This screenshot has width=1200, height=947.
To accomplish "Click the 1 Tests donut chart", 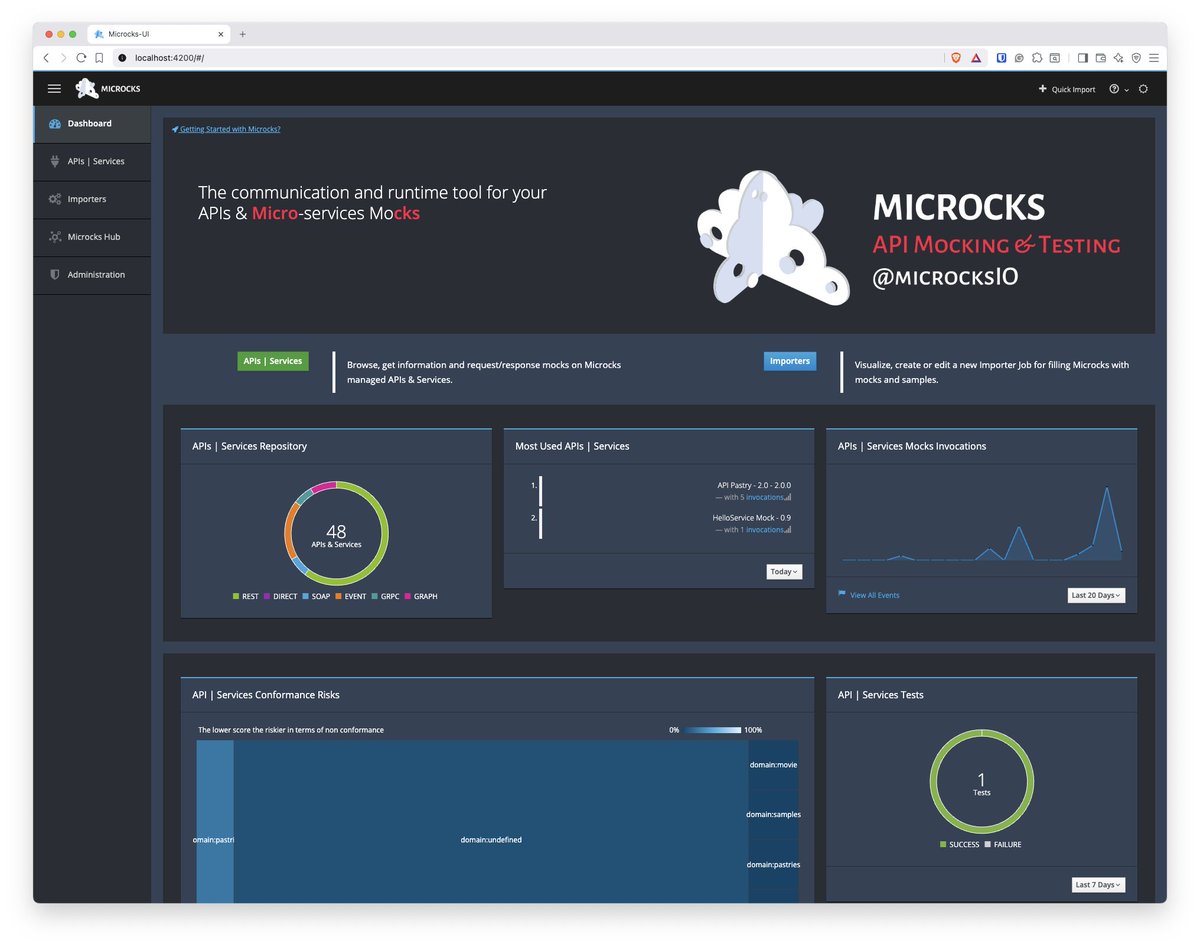I will (x=982, y=782).
